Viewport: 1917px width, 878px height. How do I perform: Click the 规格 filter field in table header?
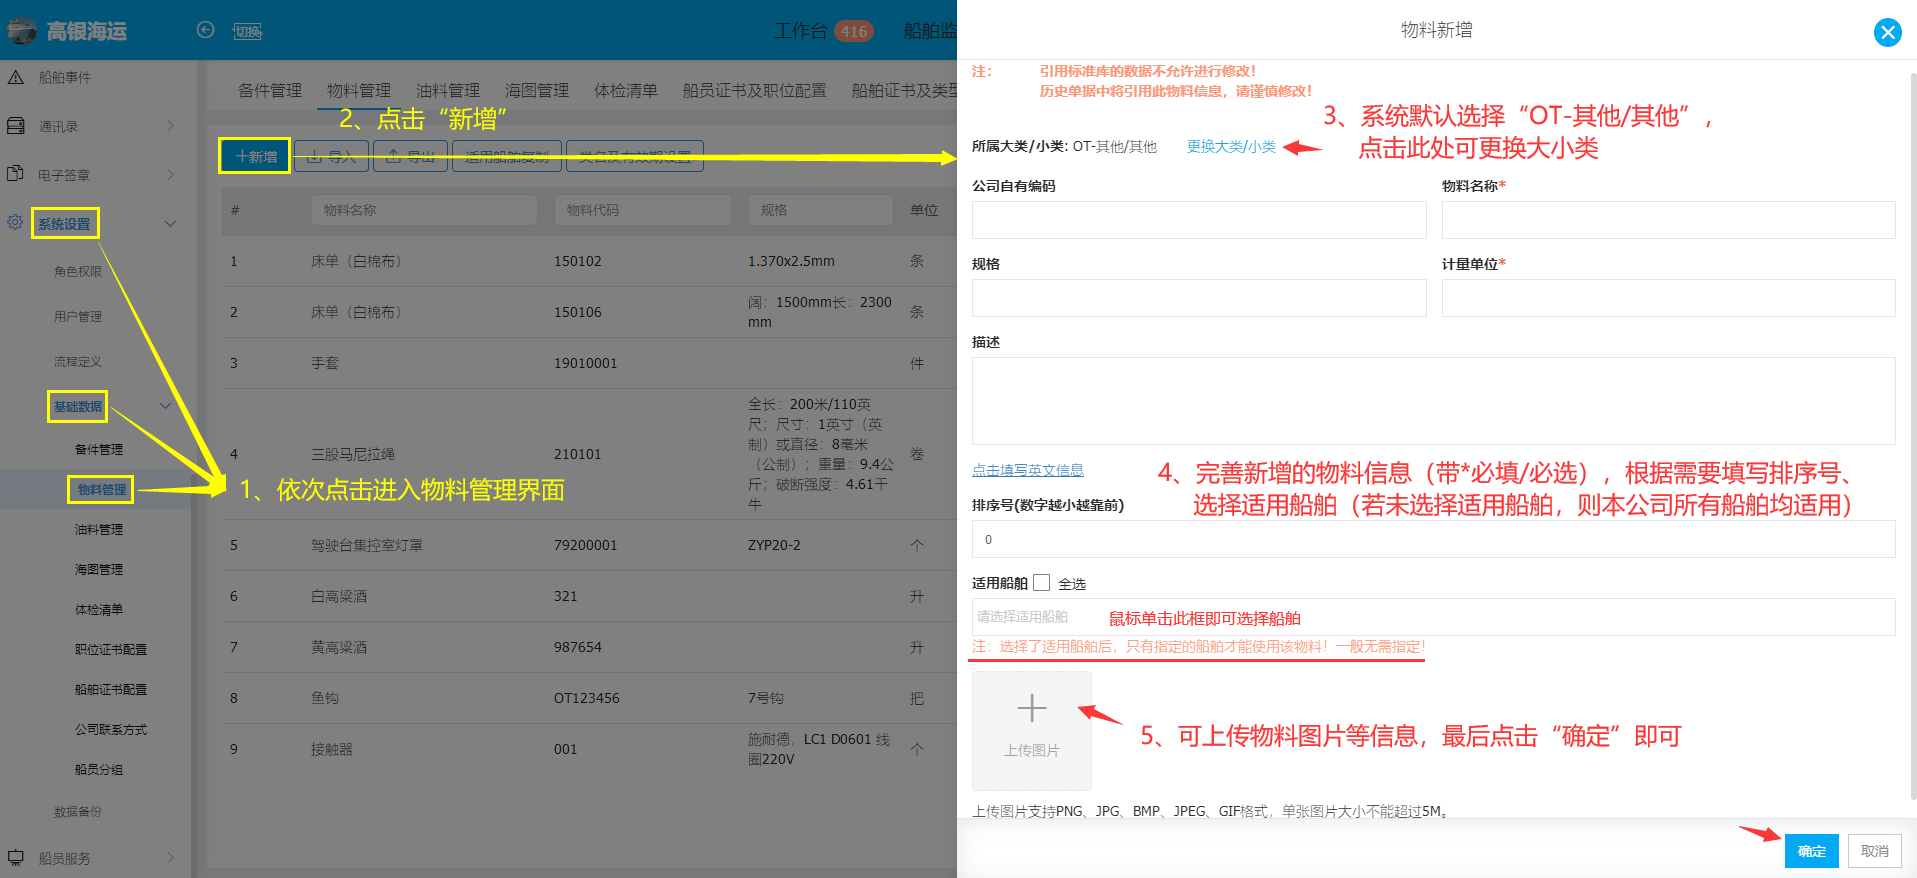tap(820, 210)
